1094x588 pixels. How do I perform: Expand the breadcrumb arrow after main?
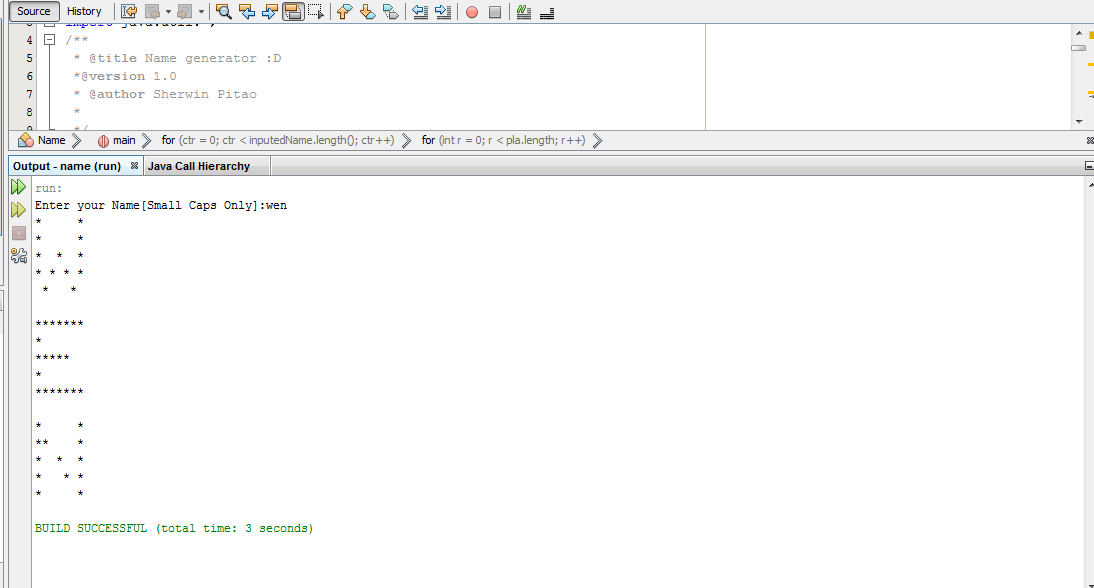(x=145, y=140)
